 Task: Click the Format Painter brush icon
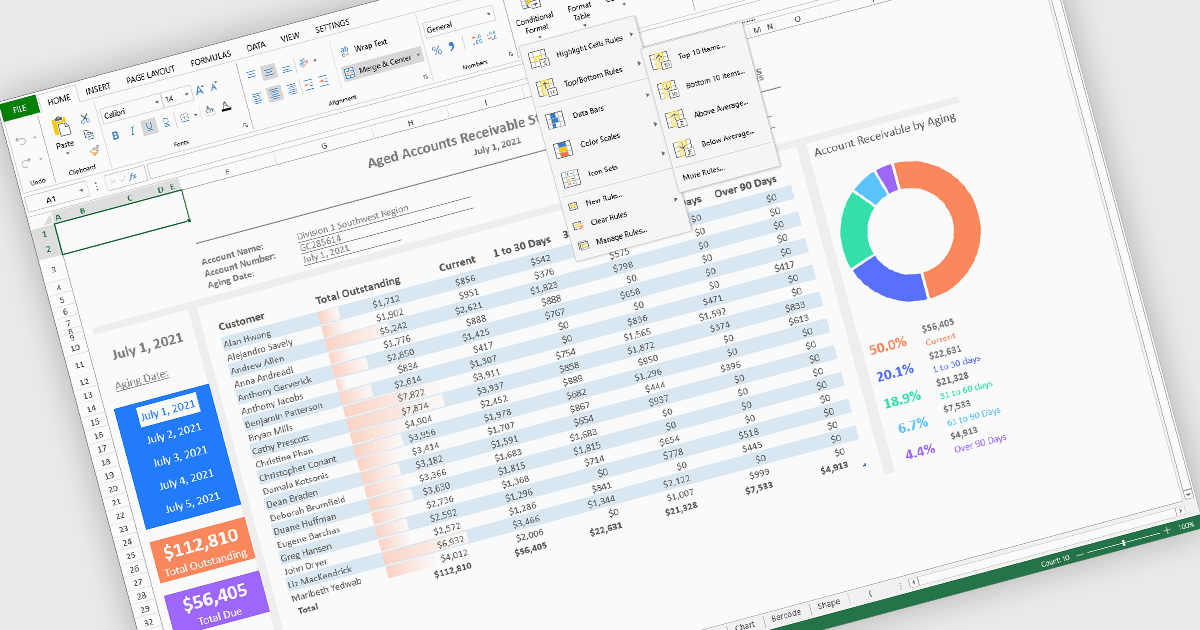[x=94, y=149]
